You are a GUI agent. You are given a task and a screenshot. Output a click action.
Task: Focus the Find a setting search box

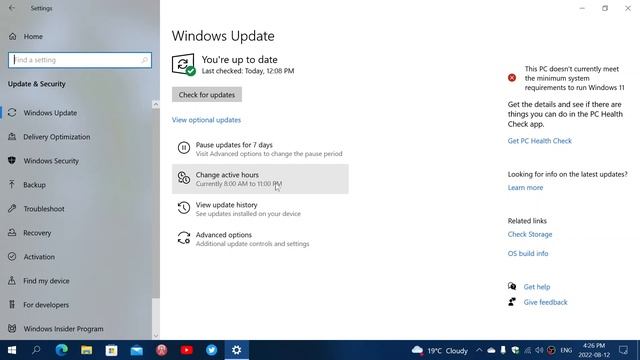pyautogui.click(x=80, y=60)
